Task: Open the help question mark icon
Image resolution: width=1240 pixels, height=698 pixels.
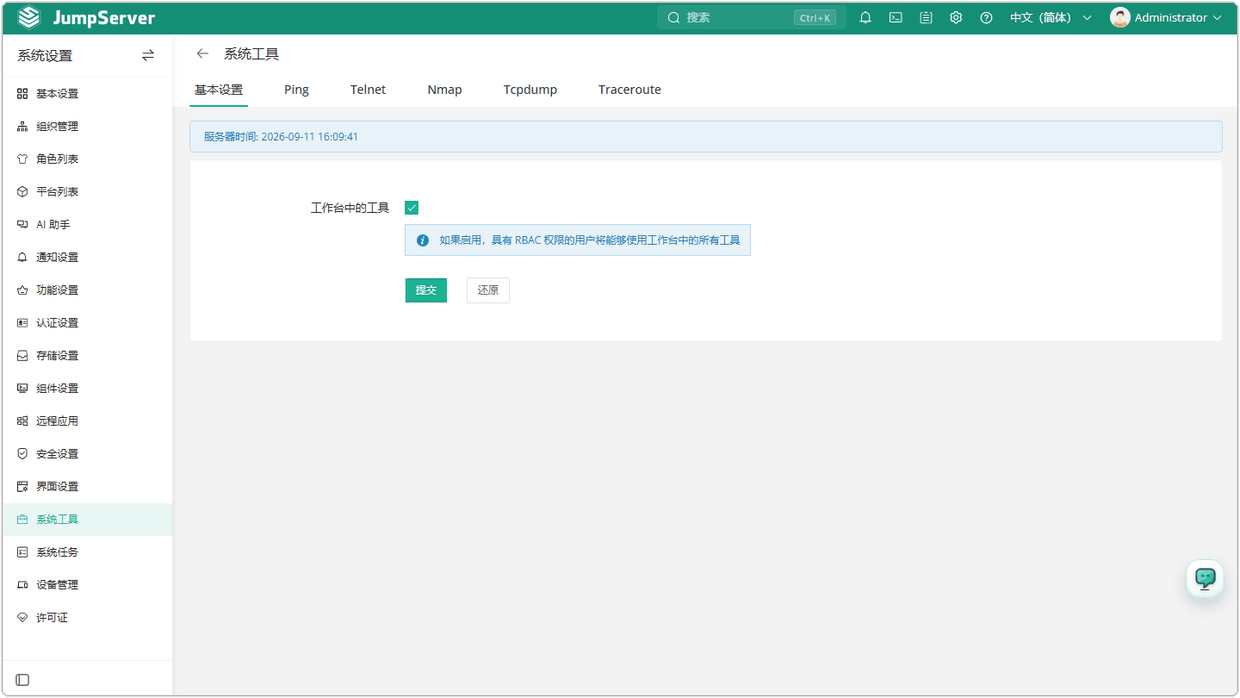Action: [x=986, y=18]
